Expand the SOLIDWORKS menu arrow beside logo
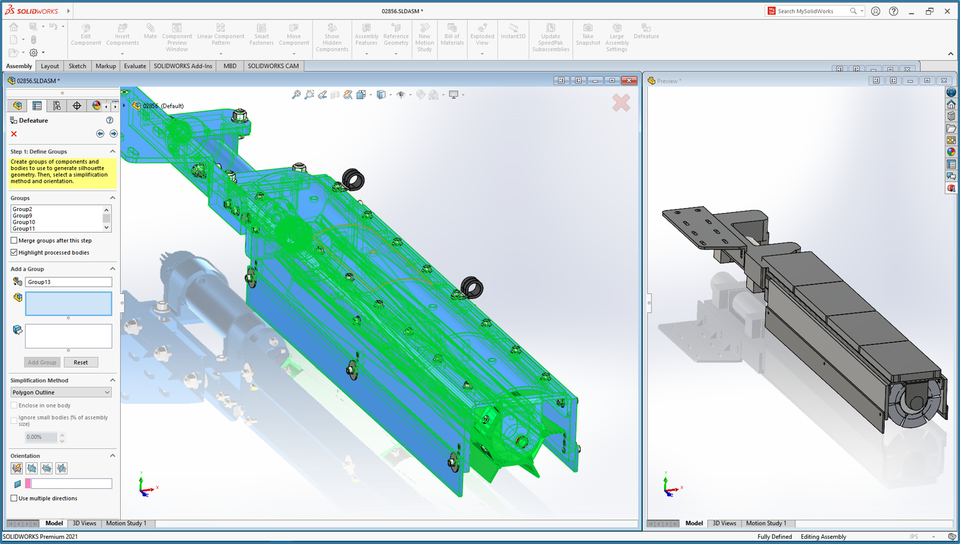 tap(68, 11)
